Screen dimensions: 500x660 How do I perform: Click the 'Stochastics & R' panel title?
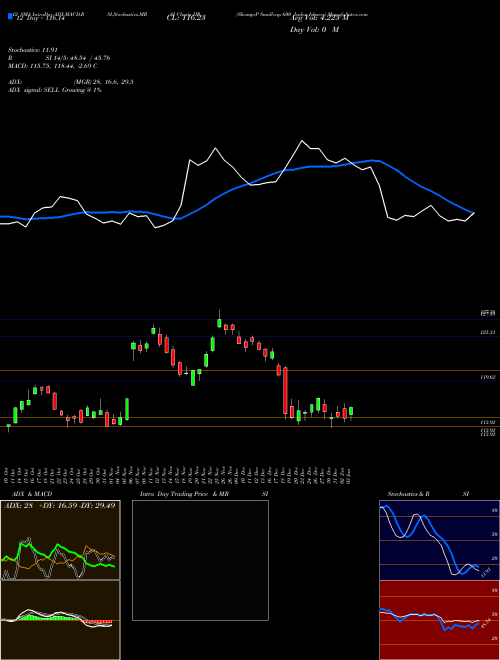click(x=408, y=494)
